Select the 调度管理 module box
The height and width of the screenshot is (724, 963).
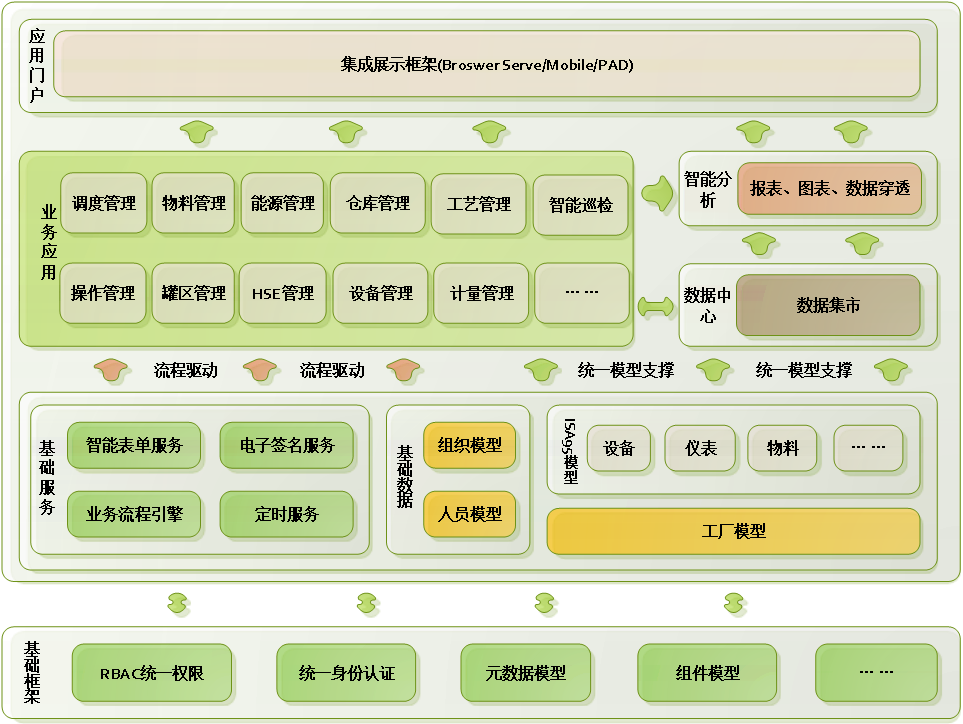[x=104, y=203]
